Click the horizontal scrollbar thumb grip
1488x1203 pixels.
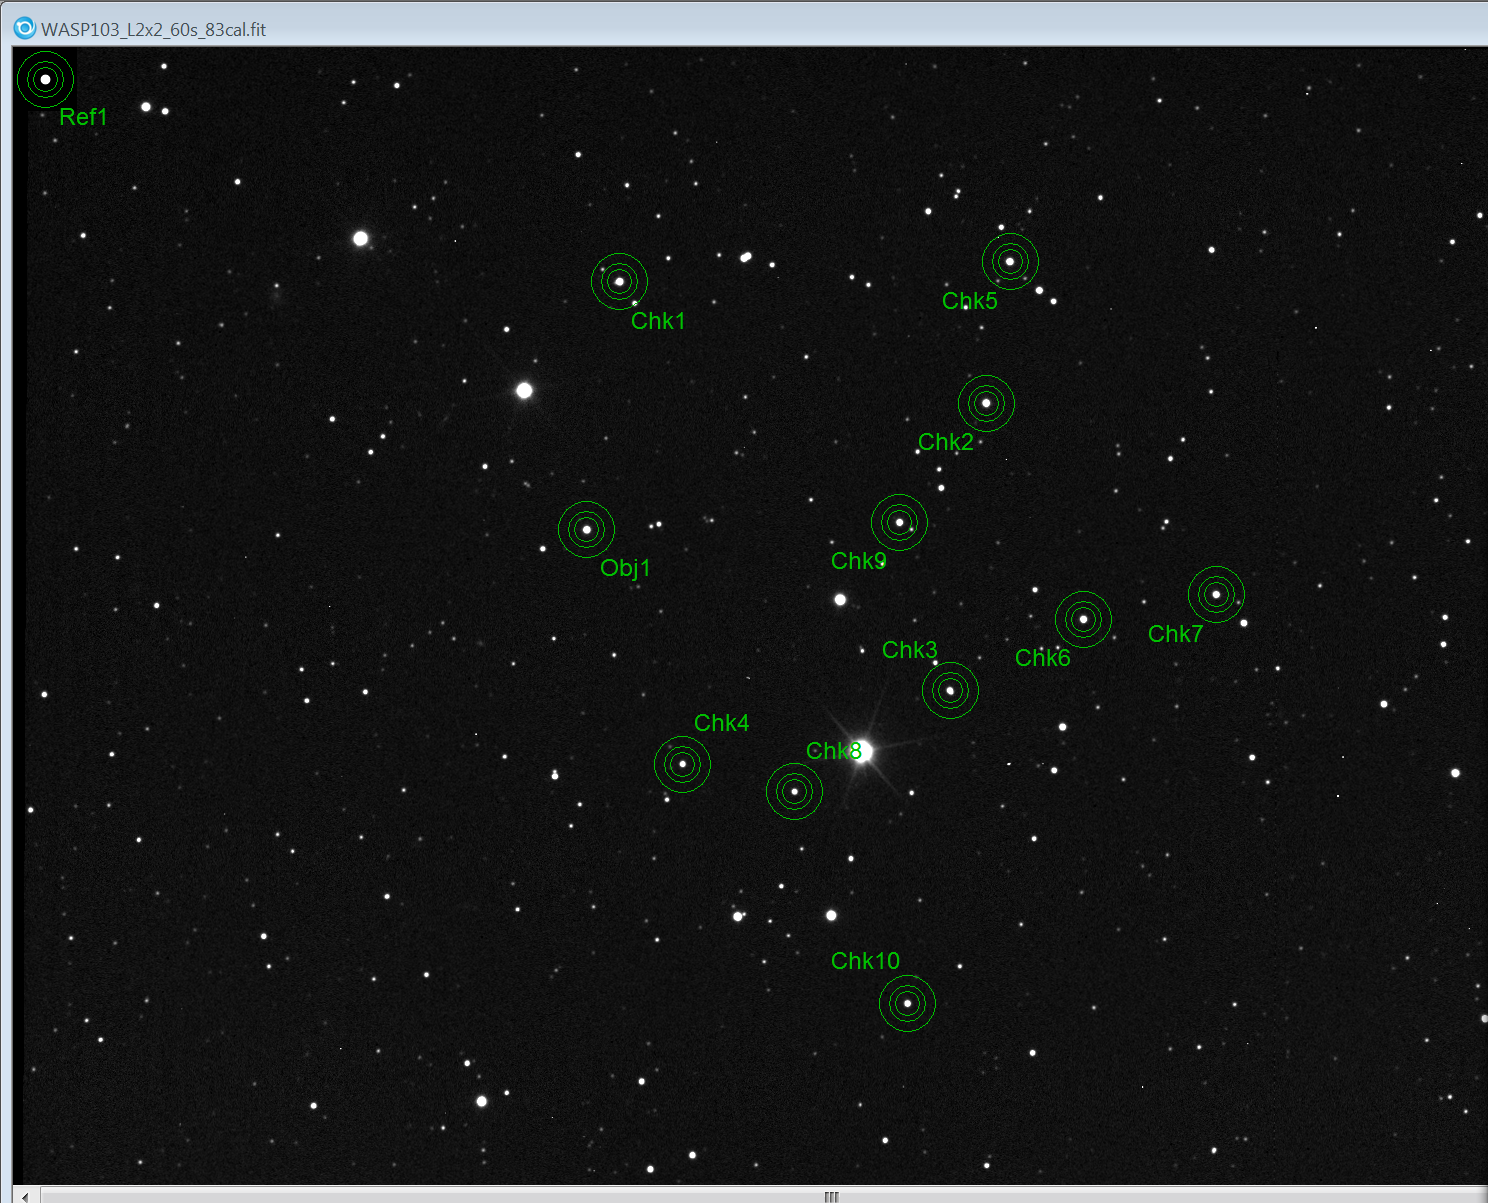(831, 1196)
